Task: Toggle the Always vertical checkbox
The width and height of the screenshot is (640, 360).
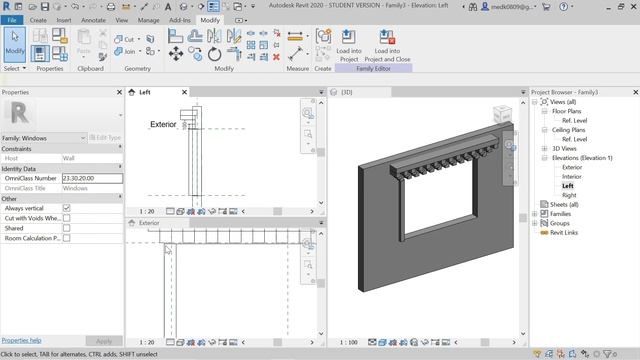Action: click(67, 208)
